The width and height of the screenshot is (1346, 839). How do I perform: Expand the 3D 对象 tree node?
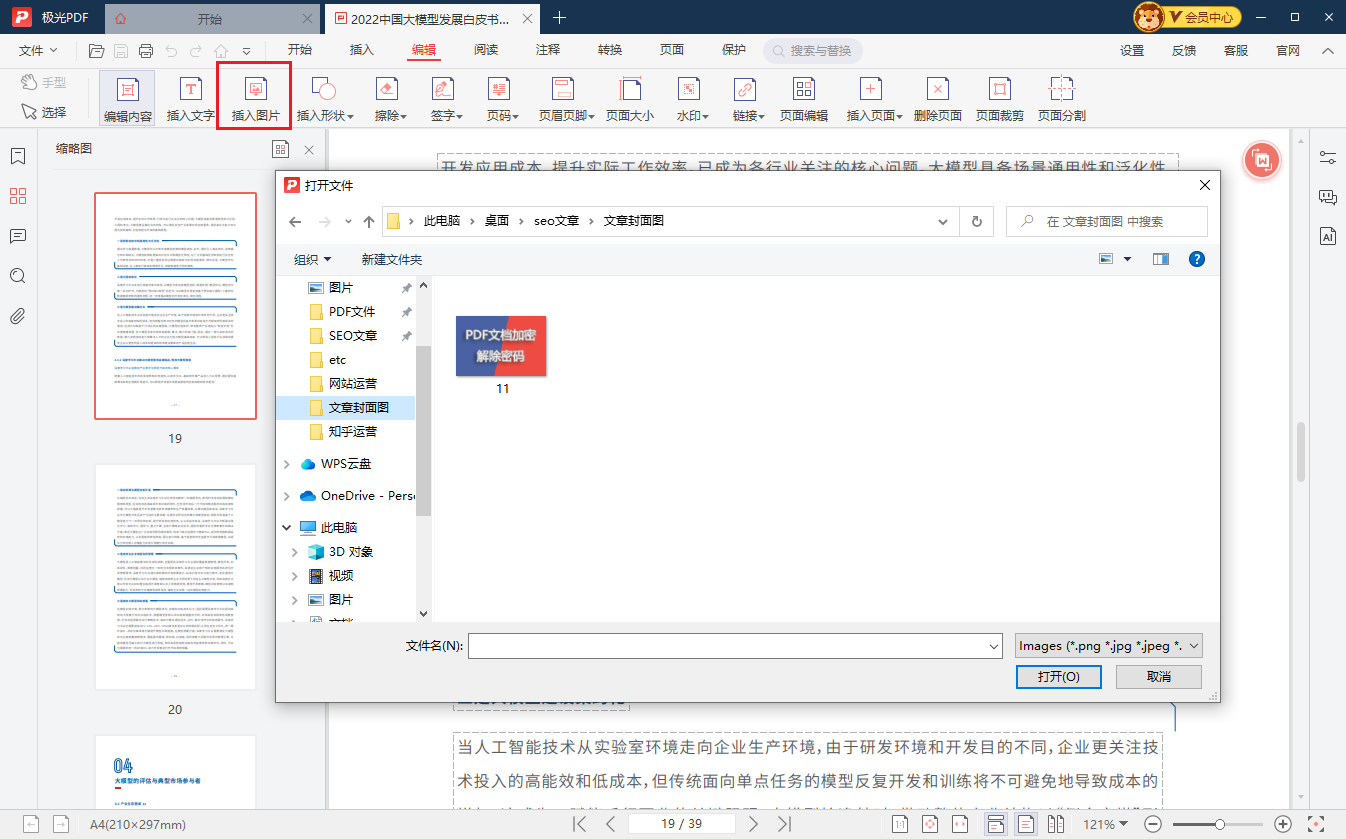point(295,552)
